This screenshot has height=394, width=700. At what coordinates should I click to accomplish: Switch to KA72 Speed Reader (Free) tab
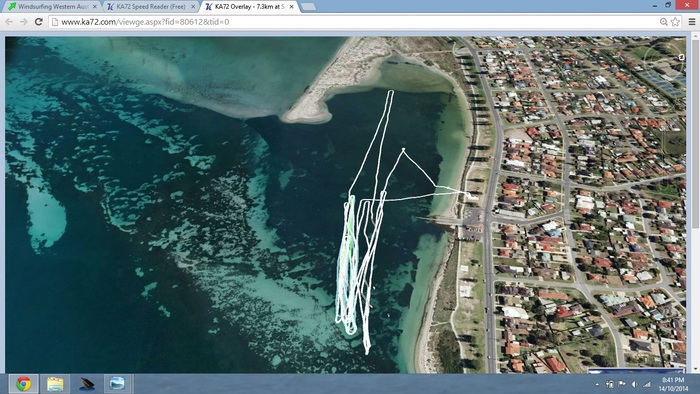(151, 7)
